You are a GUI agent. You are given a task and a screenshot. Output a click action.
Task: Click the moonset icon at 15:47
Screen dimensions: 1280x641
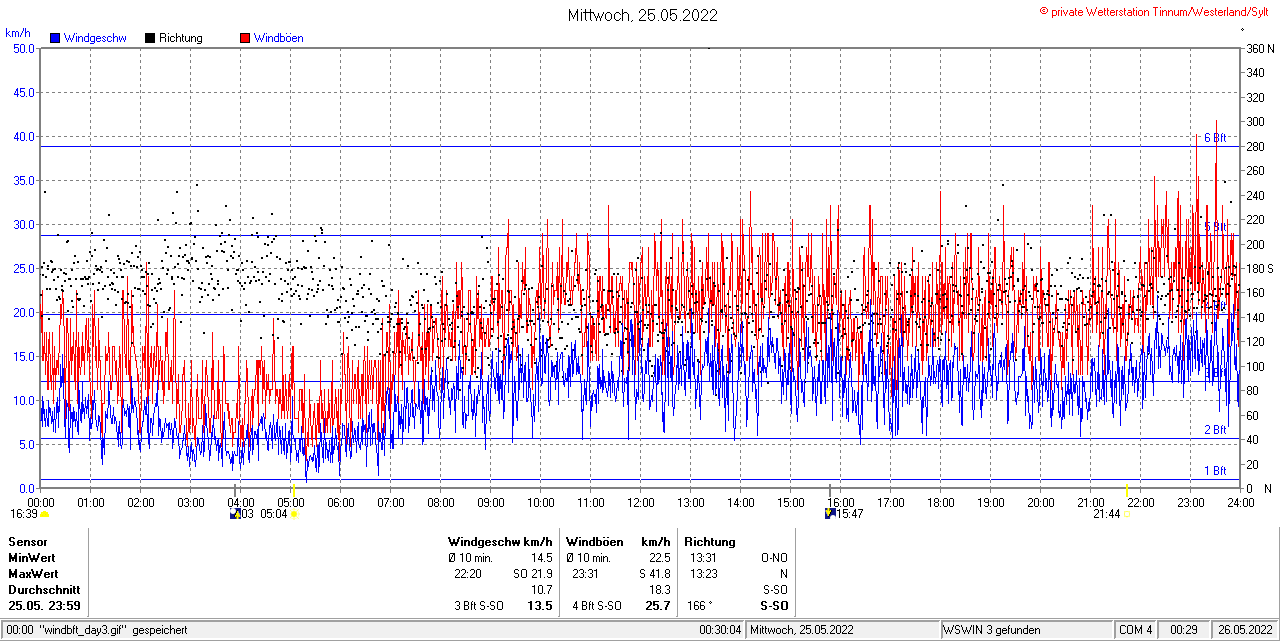click(x=830, y=514)
